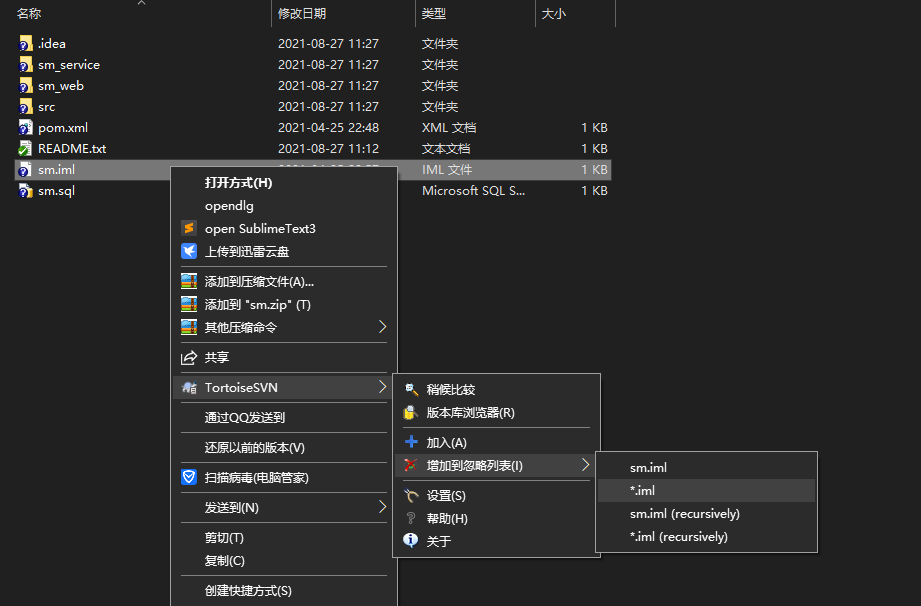Choose 扫描病毒(电脑管家)
921x606 pixels.
click(257, 477)
